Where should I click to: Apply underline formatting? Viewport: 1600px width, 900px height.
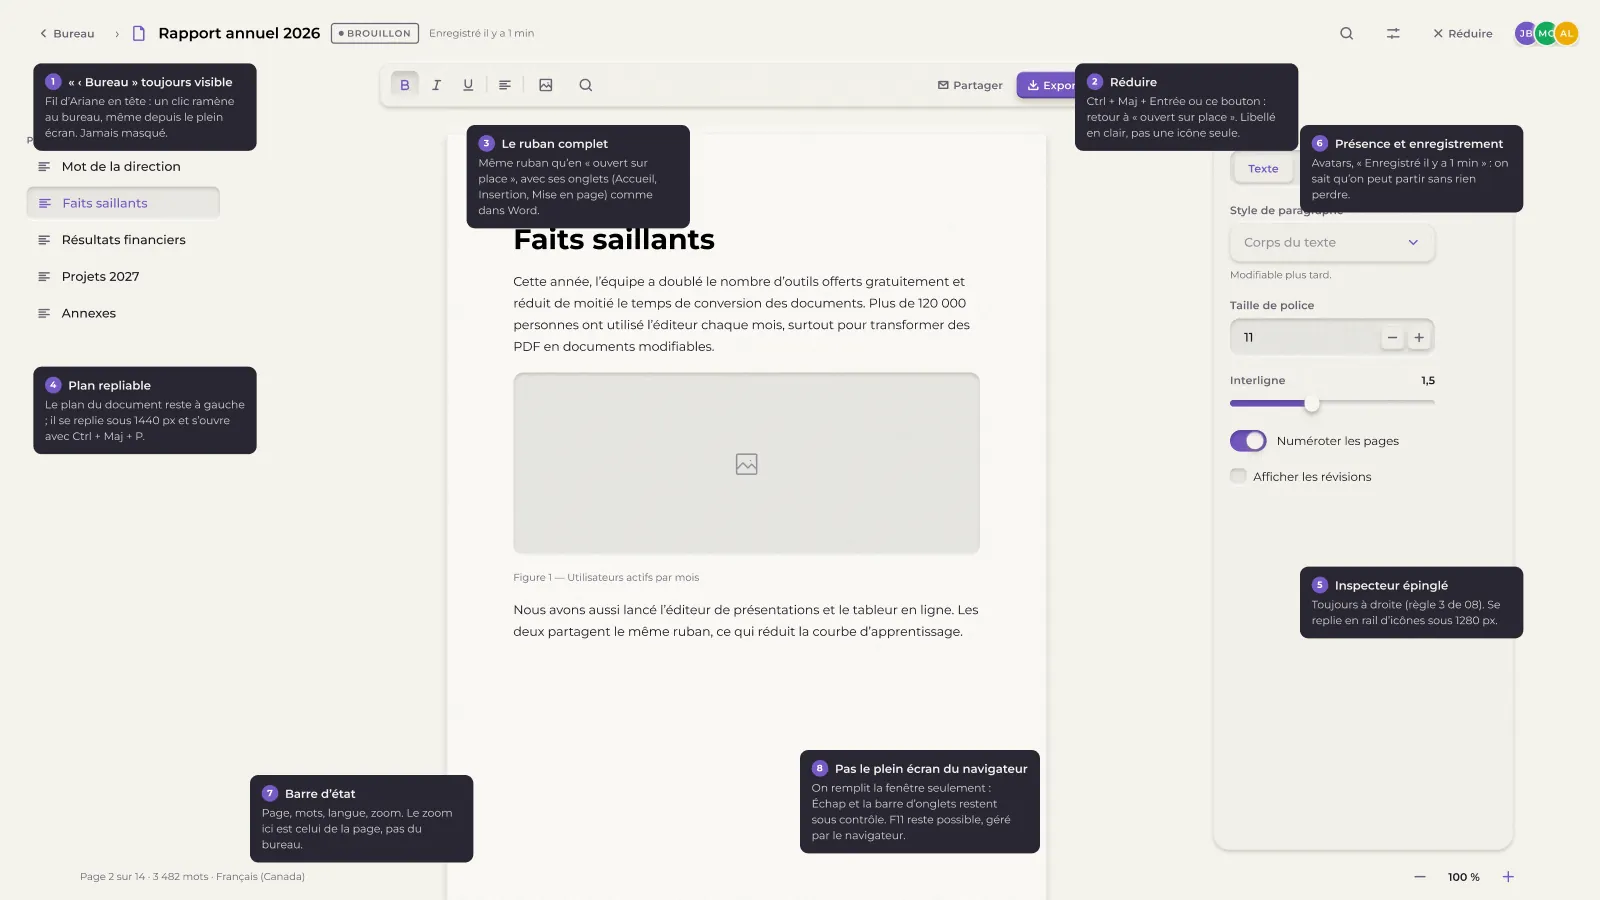468,85
